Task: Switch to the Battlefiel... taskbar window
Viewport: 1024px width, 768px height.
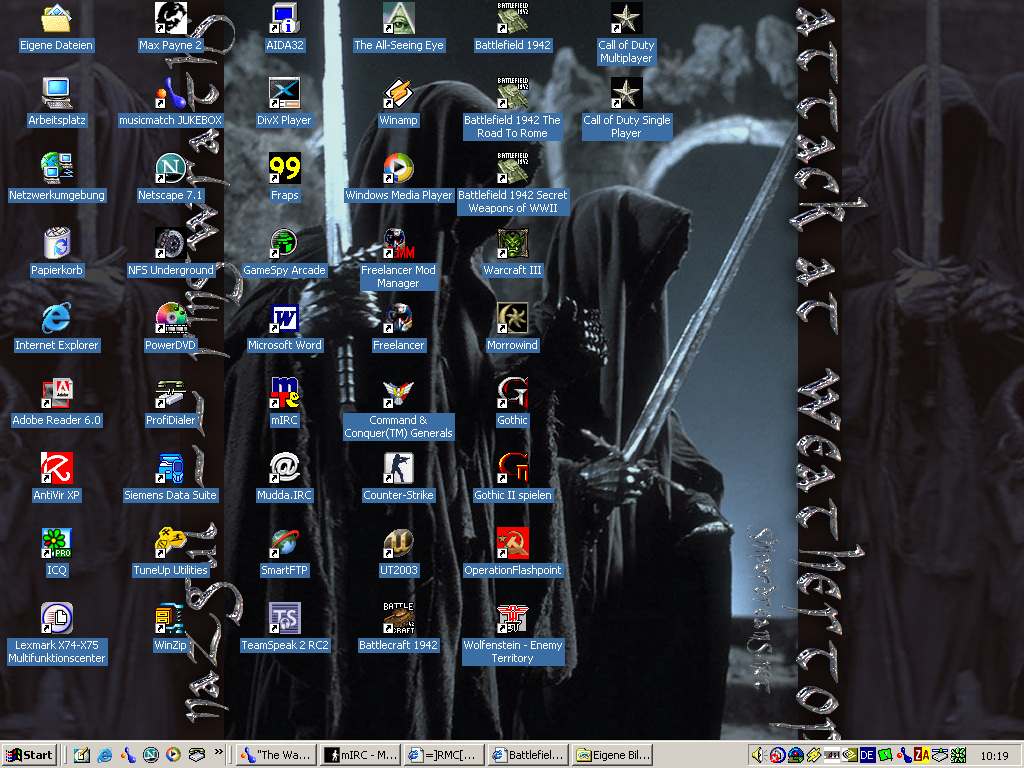Action: coord(528,755)
